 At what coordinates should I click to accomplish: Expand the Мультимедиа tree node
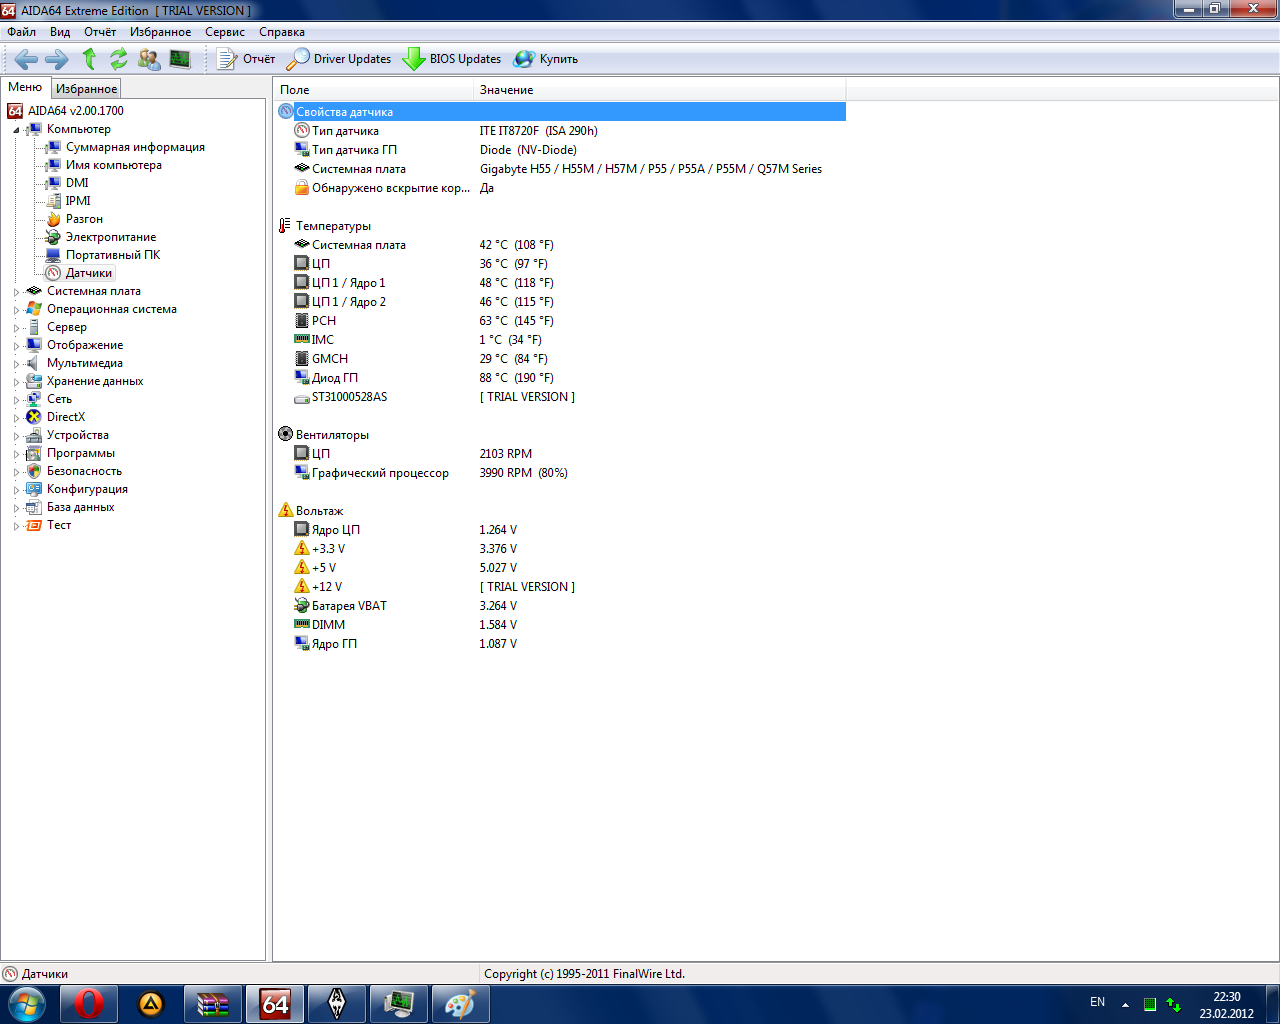(x=16, y=364)
